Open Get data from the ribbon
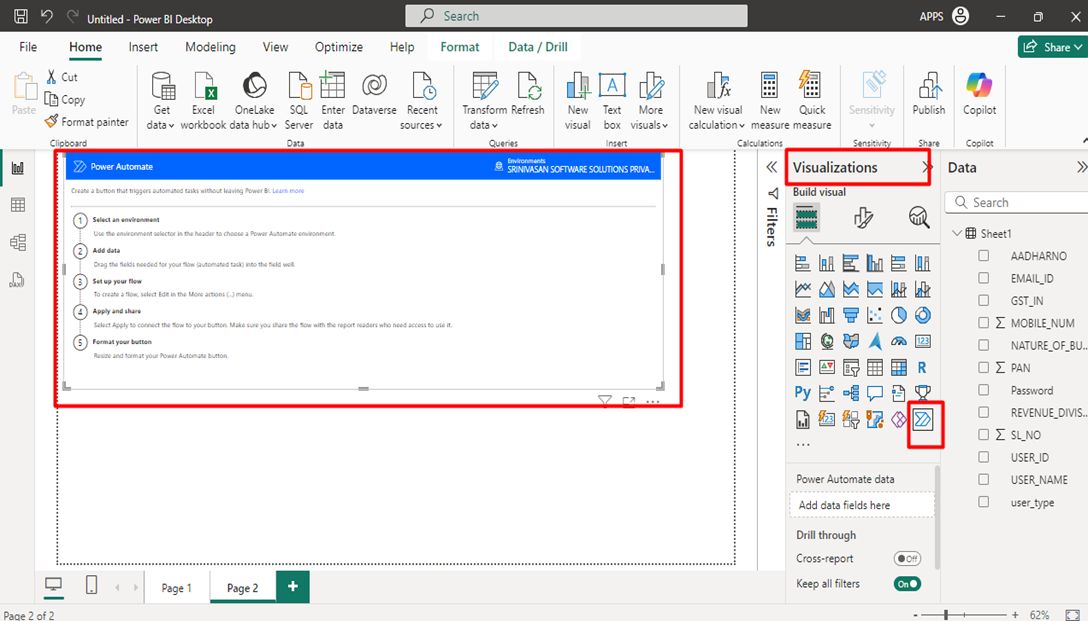Viewport: 1088px width, 621px height. pyautogui.click(x=162, y=101)
